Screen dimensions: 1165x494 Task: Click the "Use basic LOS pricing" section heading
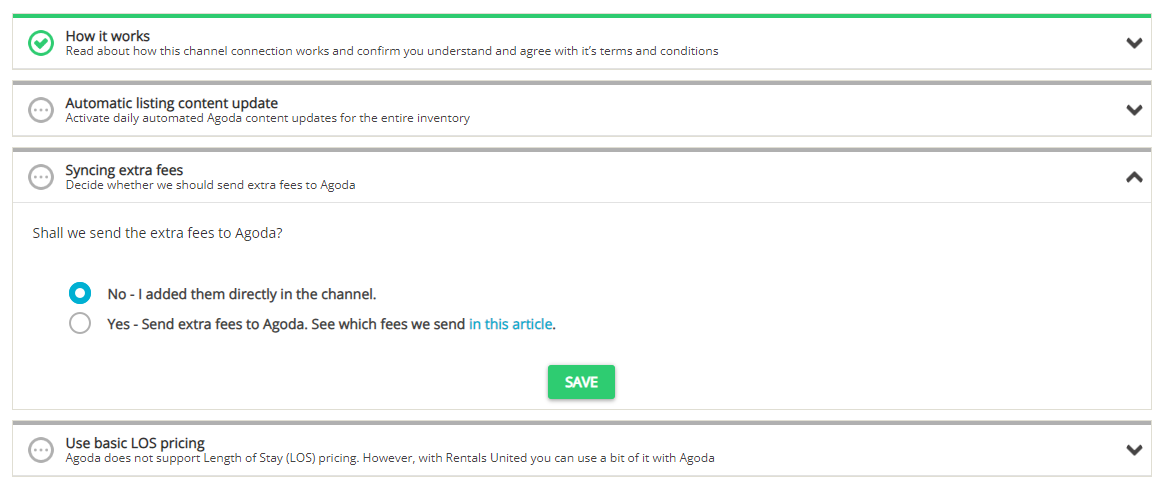(x=135, y=443)
